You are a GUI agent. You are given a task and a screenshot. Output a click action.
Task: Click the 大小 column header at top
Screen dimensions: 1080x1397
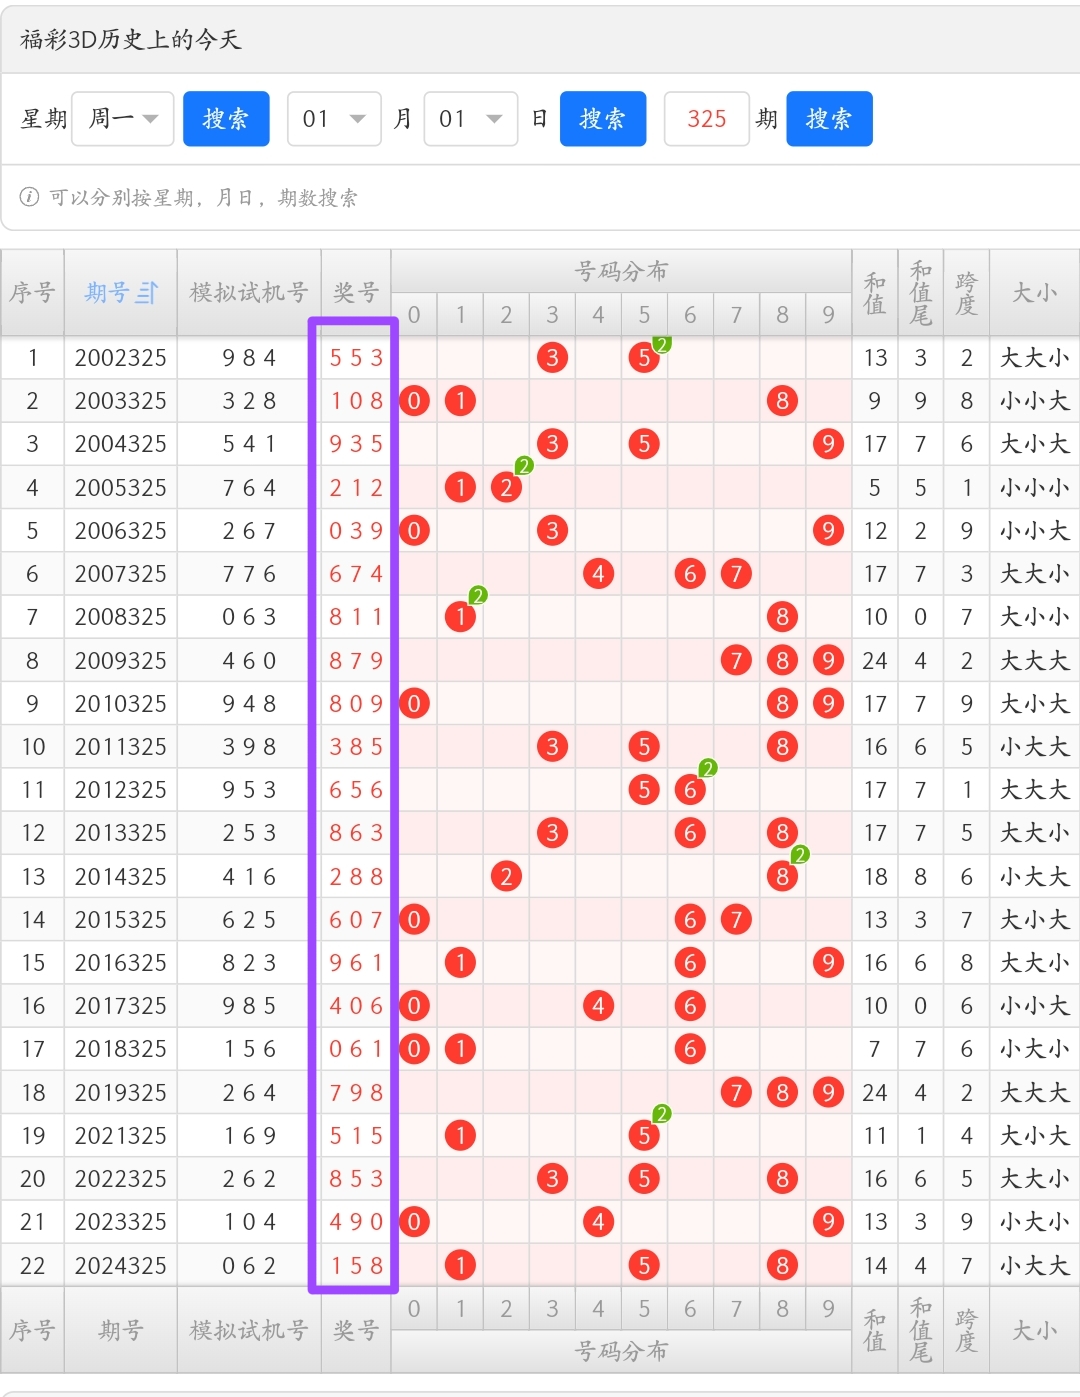tap(1034, 292)
